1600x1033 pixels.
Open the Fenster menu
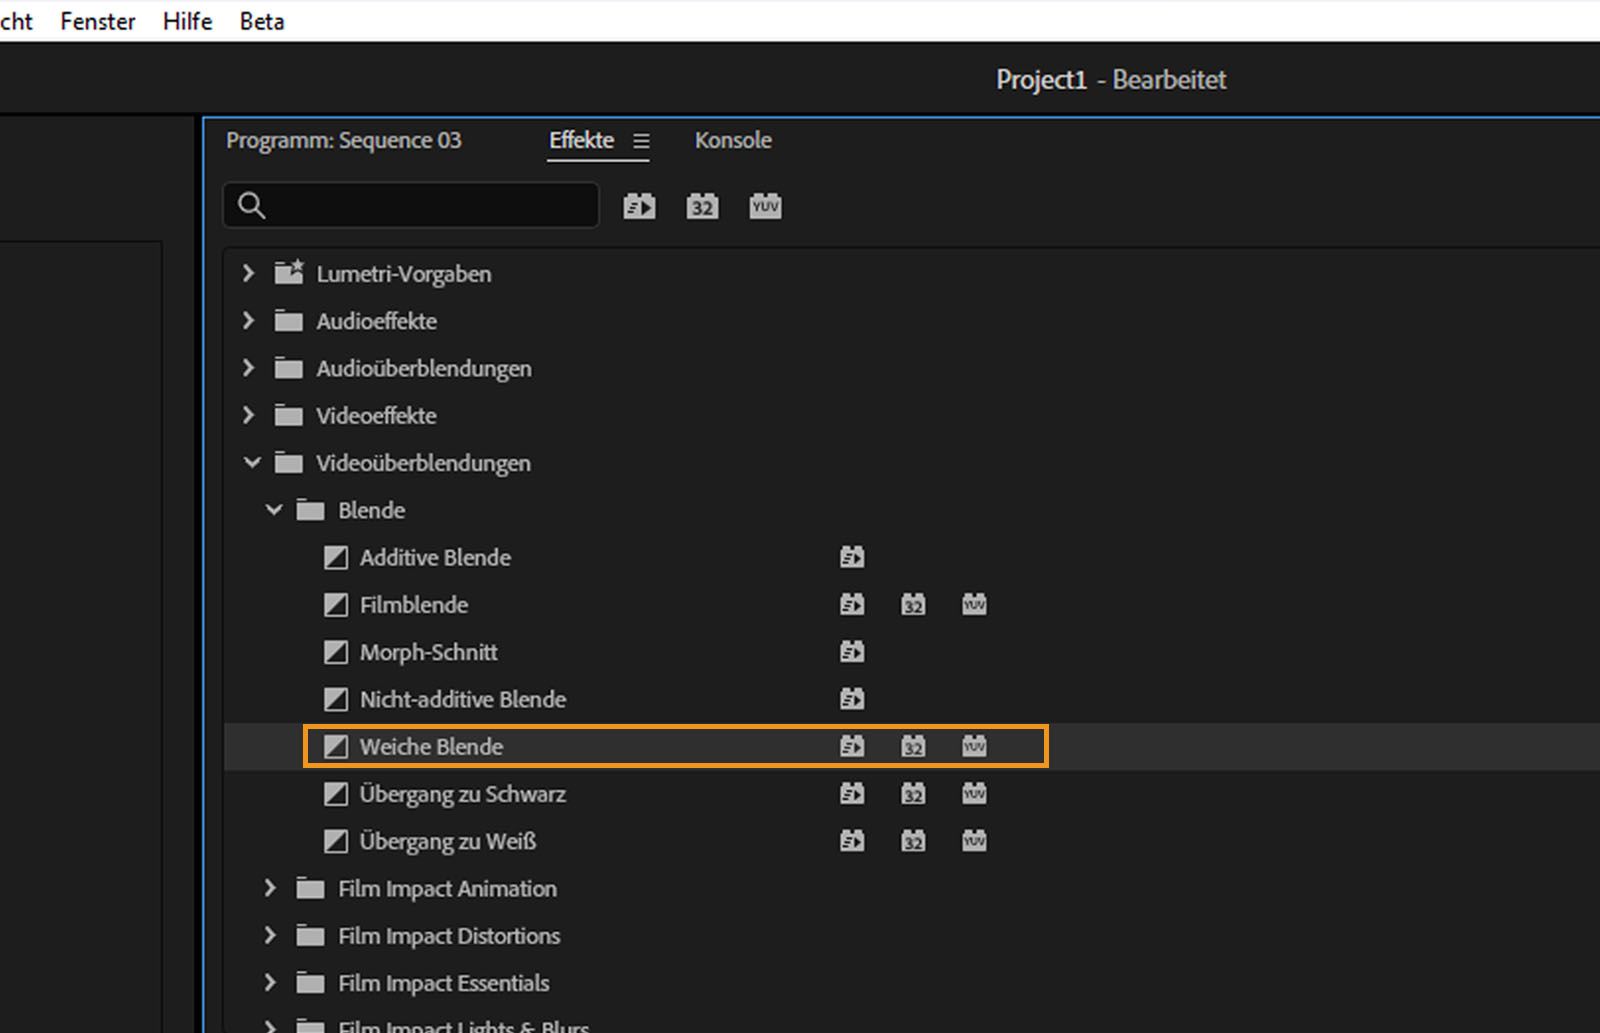tap(97, 21)
